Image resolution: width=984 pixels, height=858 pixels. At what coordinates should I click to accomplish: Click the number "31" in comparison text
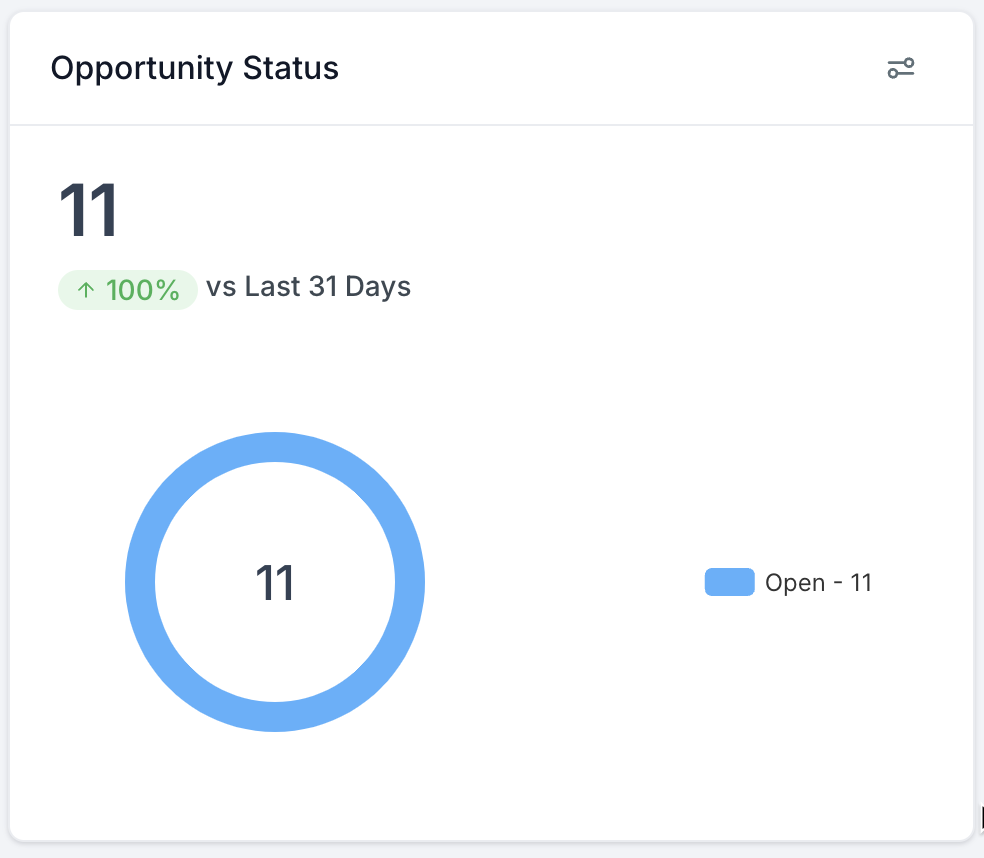point(323,288)
